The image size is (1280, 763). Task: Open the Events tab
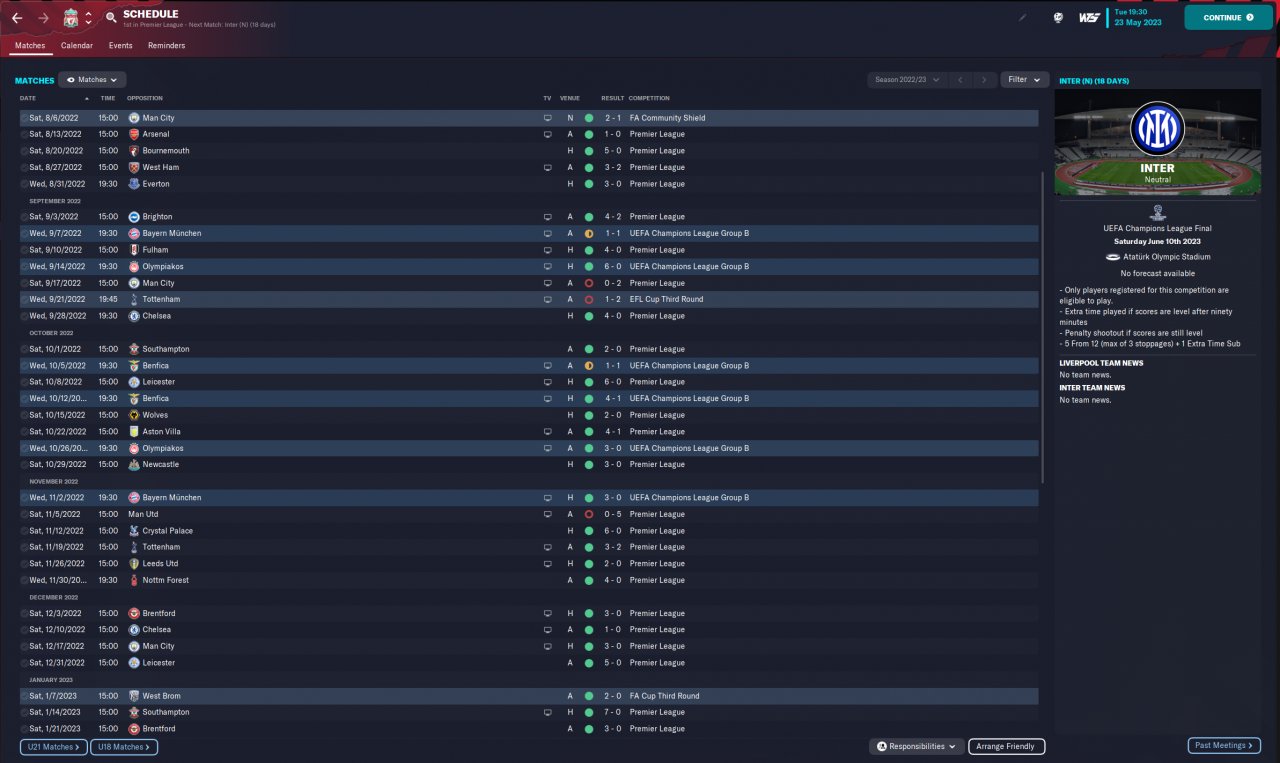[120, 45]
